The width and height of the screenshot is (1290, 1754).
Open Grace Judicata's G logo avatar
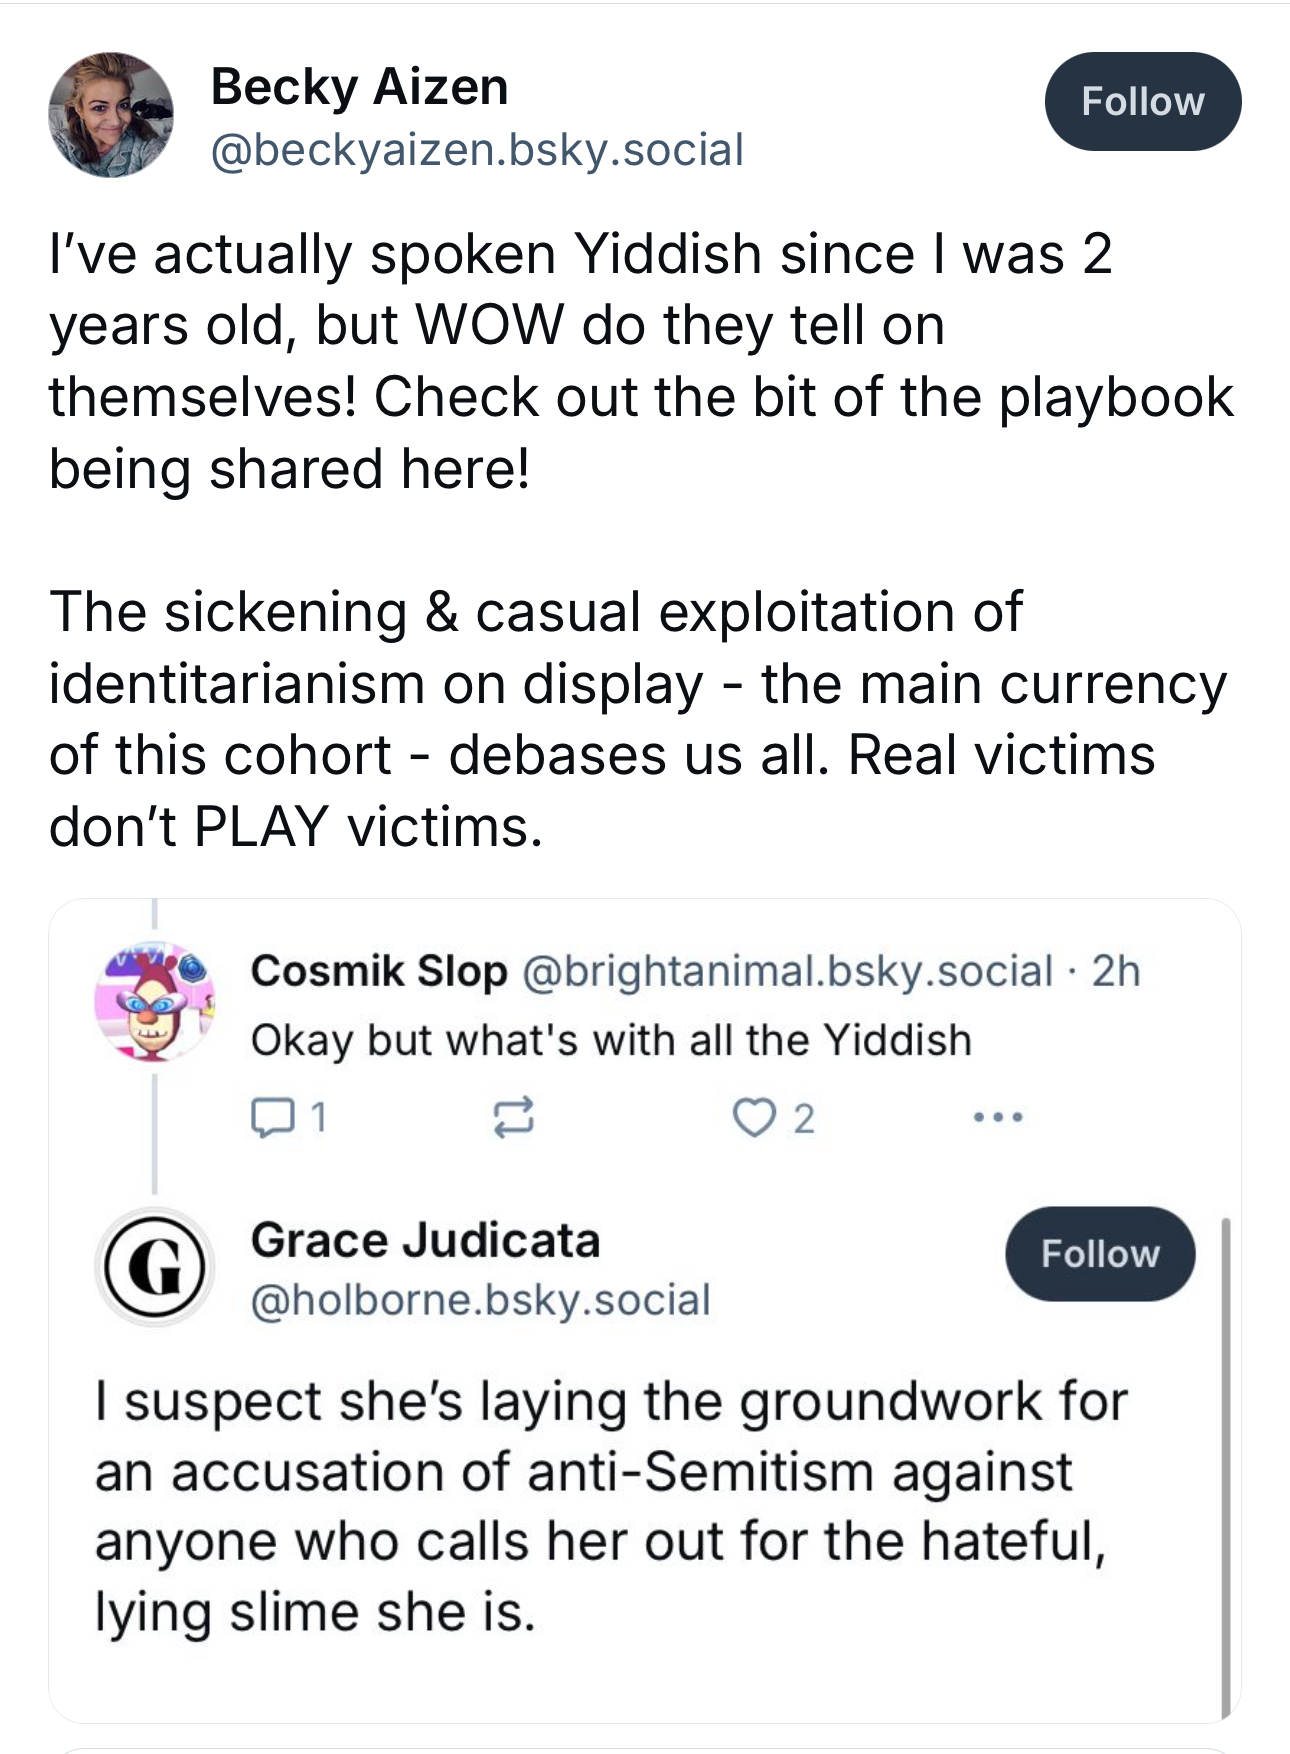[x=154, y=1267]
